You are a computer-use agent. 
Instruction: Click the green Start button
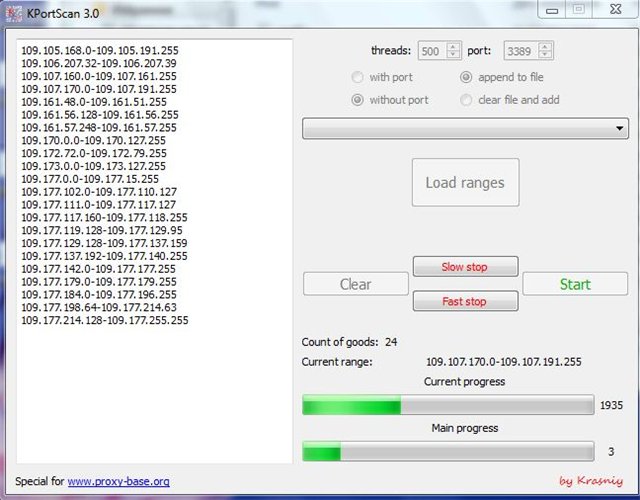coord(574,284)
